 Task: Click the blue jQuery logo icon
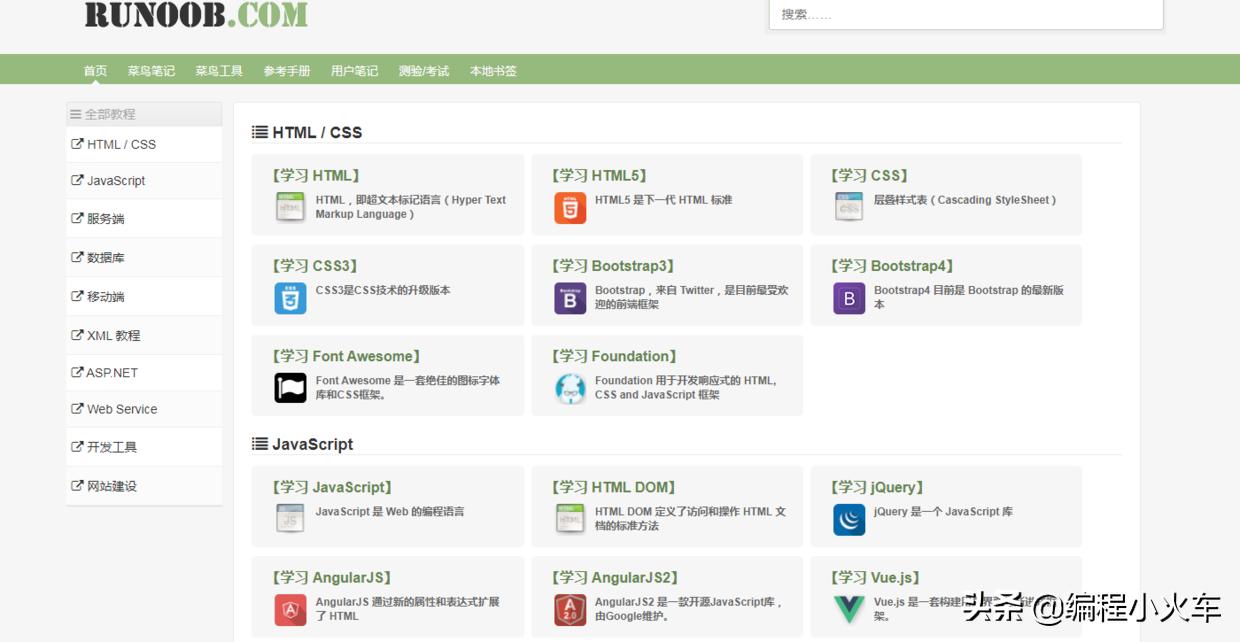pos(849,520)
